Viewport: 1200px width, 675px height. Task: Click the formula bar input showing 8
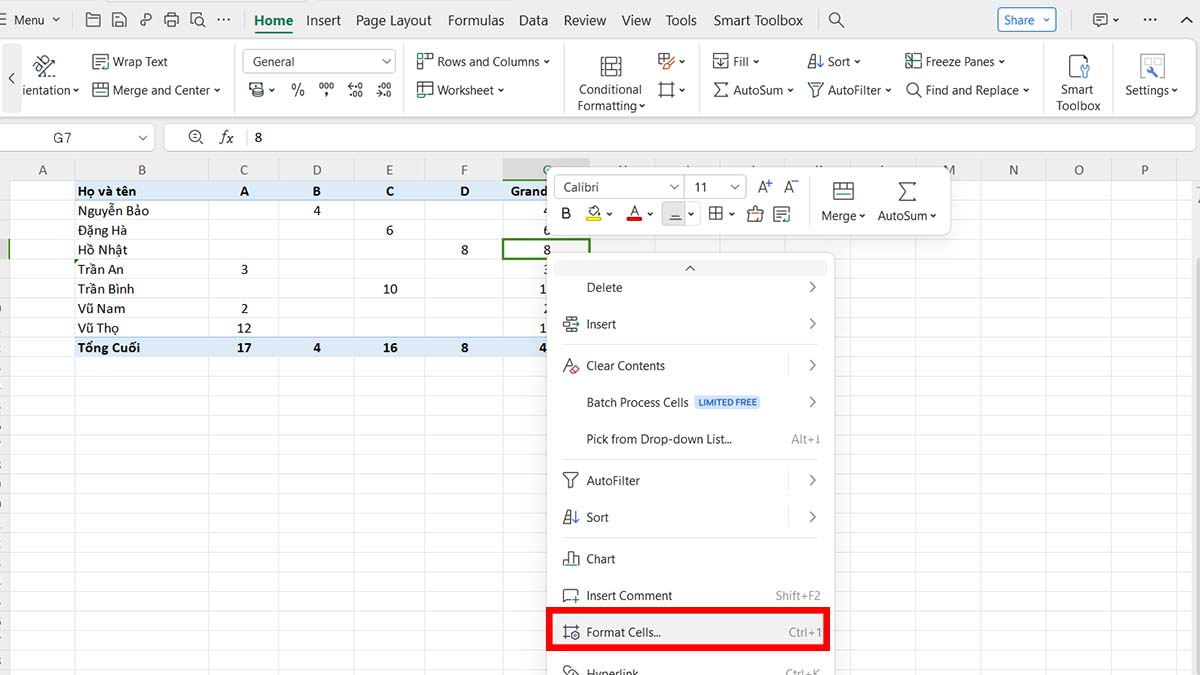[x=720, y=138]
